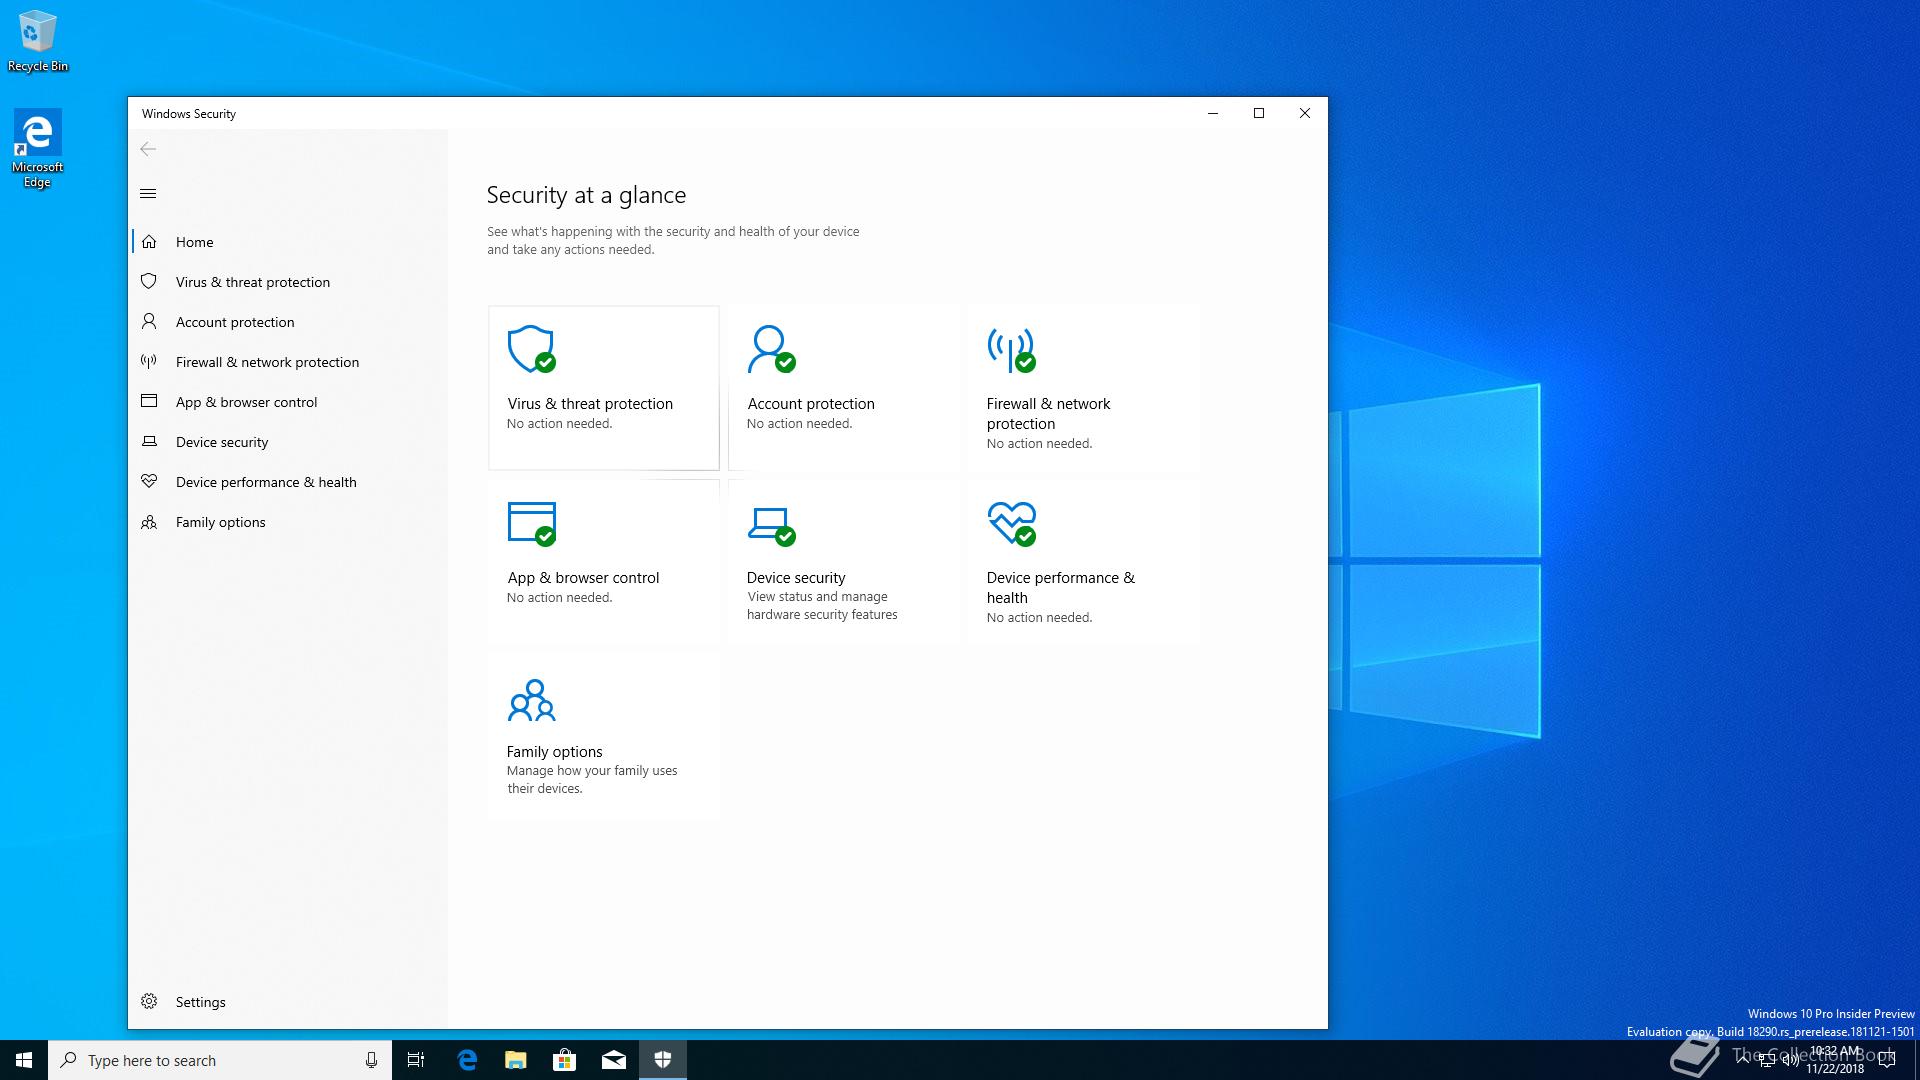Open the Device security laptop tile icon

point(770,523)
